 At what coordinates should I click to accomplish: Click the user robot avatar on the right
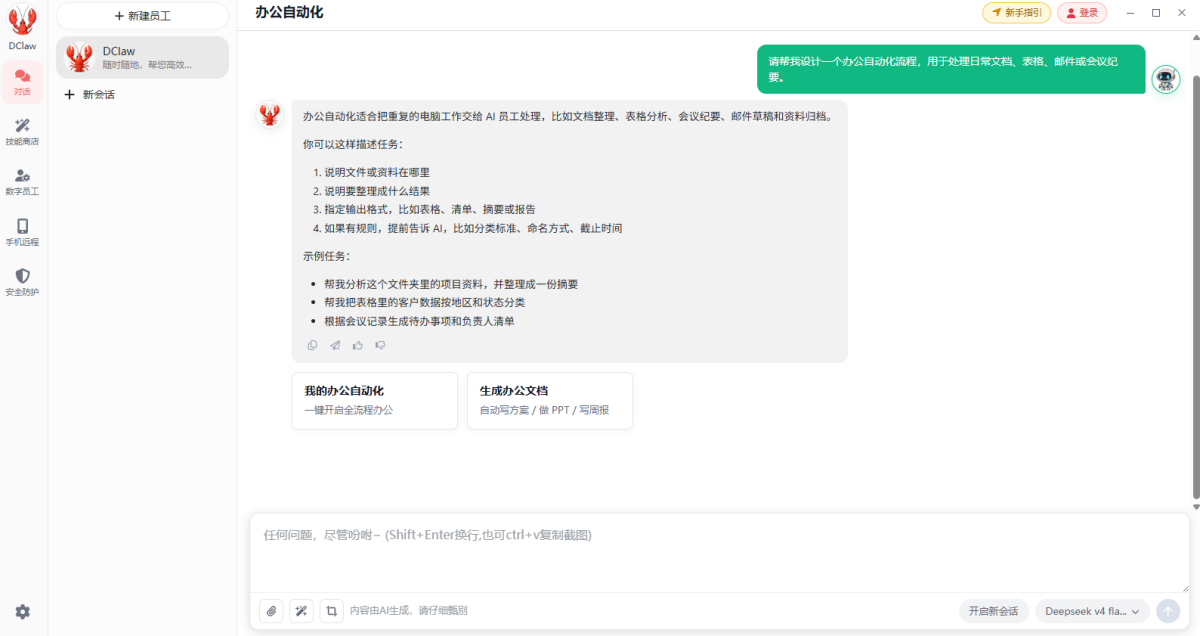click(1165, 80)
